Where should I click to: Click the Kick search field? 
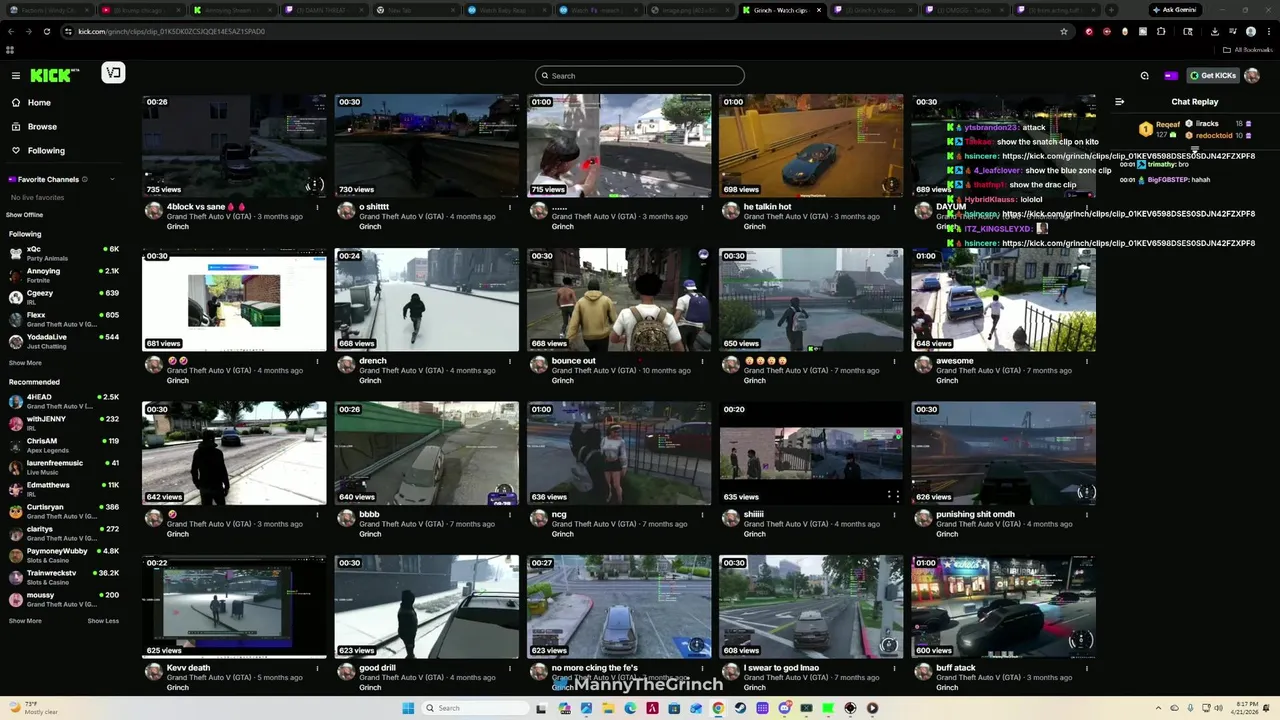click(640, 76)
